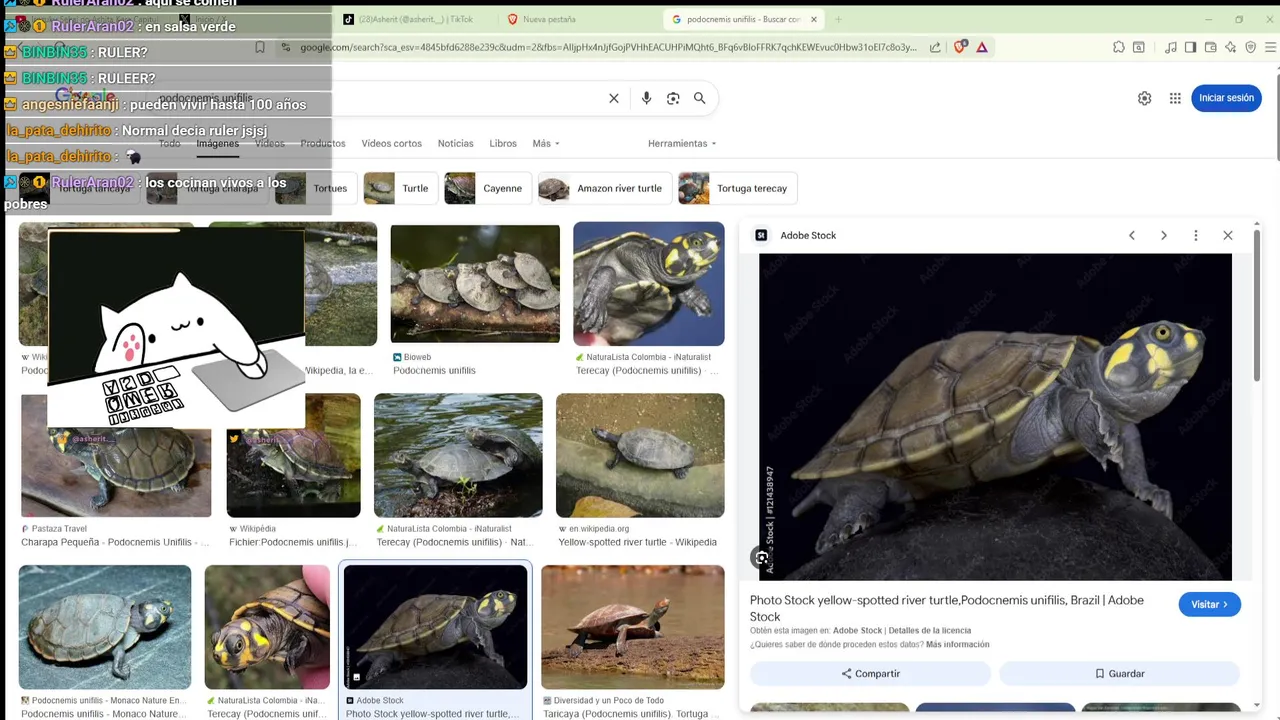Click the Brave Rewards triangle icon
This screenshot has width=1280, height=720.
[982, 47]
